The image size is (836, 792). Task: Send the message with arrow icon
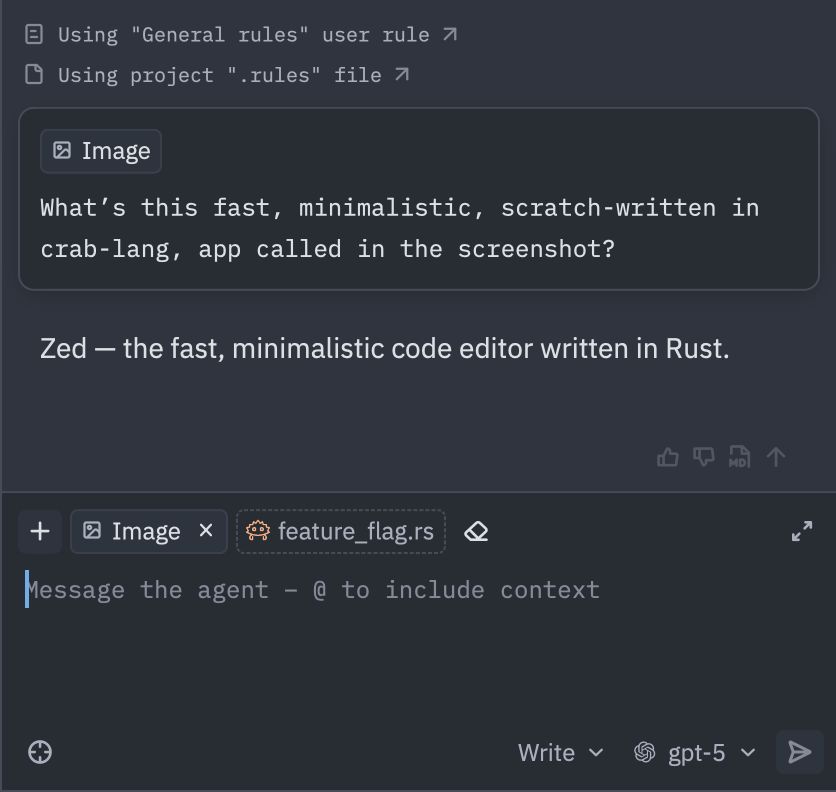(x=800, y=752)
